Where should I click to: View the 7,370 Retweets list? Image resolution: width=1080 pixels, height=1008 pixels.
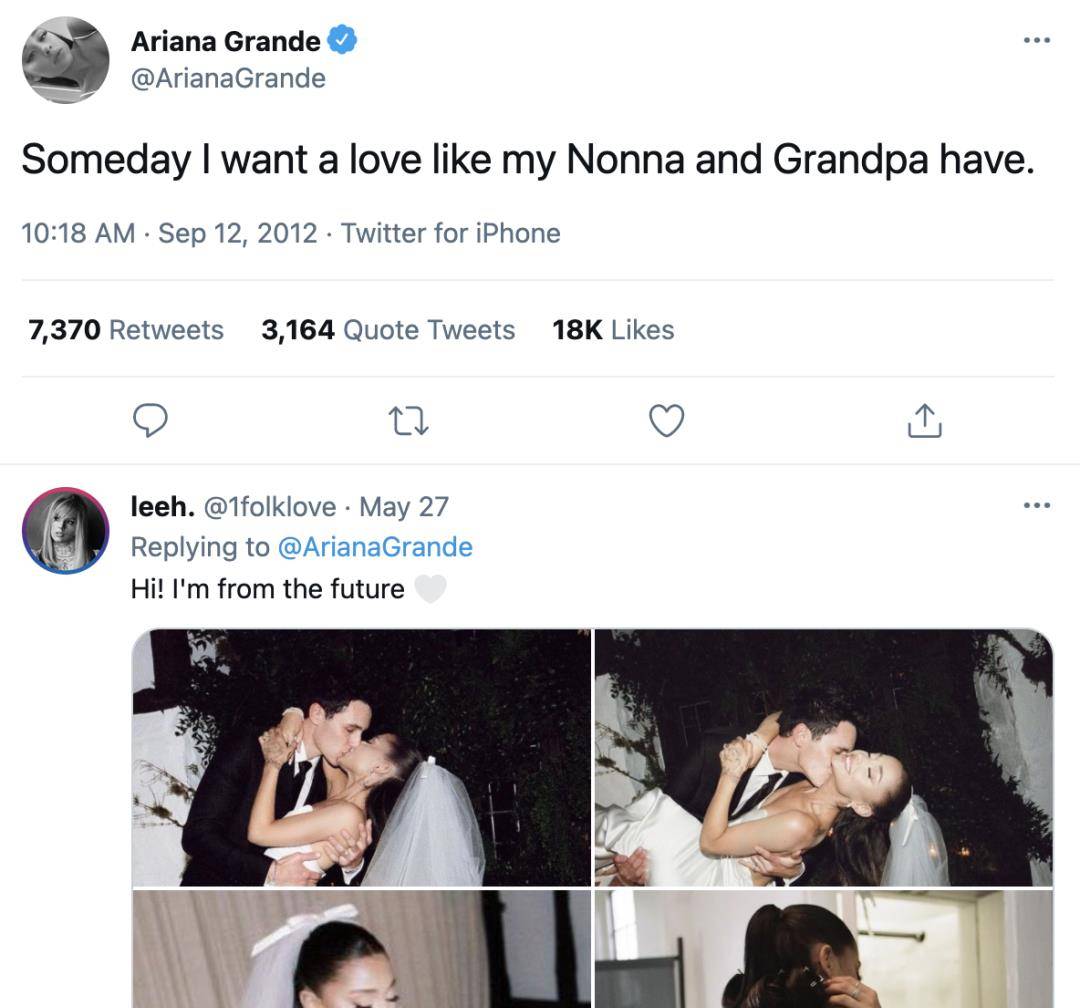126,329
